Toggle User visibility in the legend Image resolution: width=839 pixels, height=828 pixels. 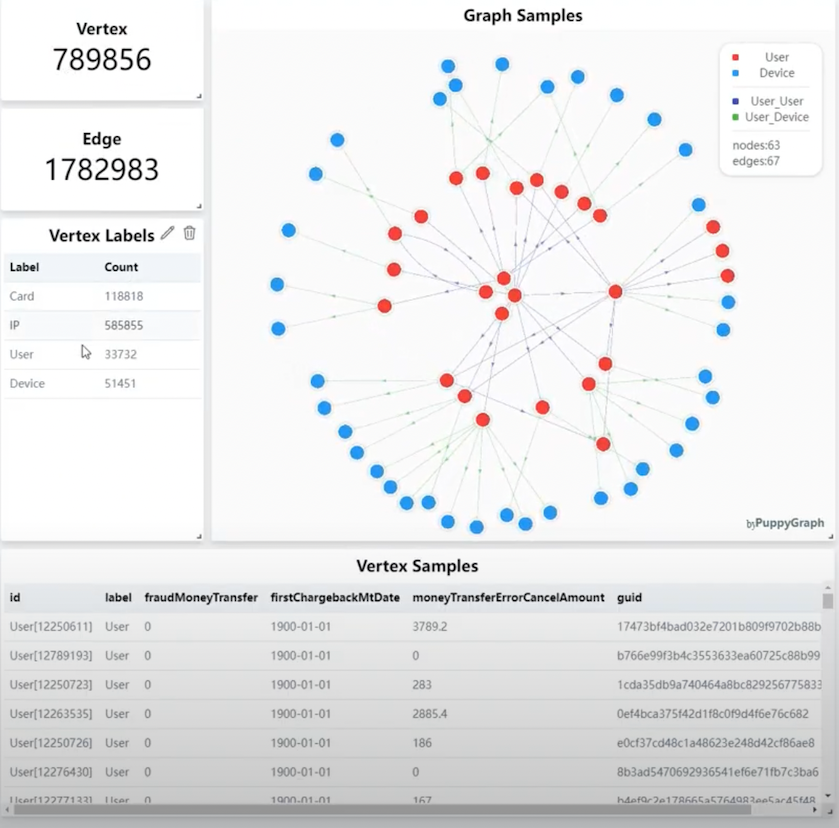point(775,57)
